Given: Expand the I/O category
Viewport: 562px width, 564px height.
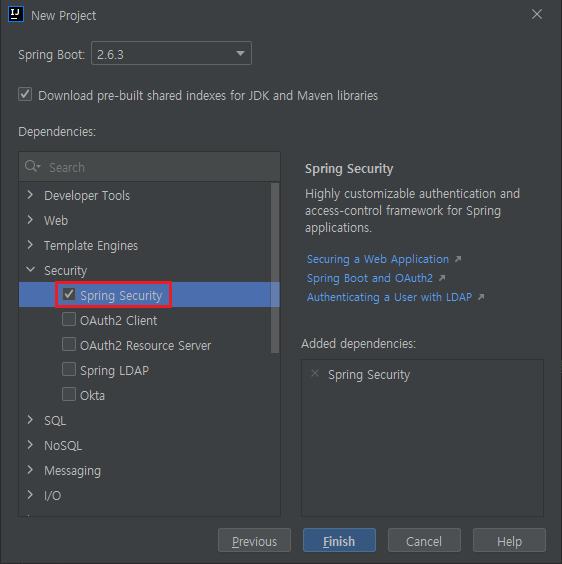Looking at the screenshot, I should (x=31, y=495).
